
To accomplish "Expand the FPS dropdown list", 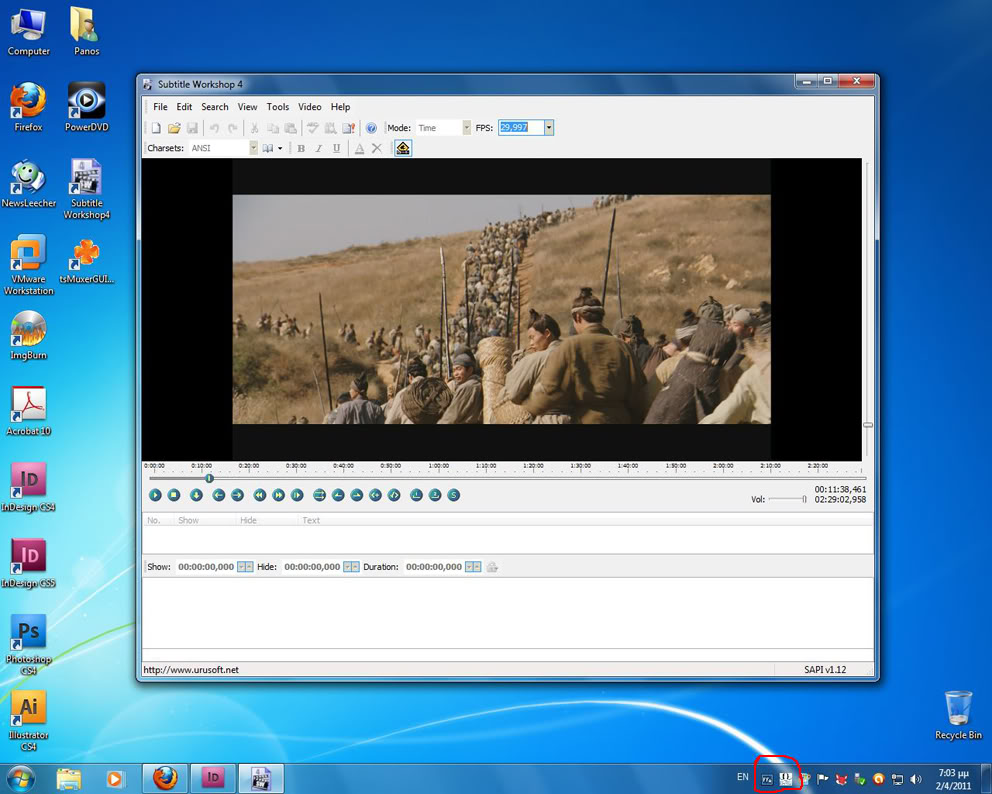I will point(548,128).
